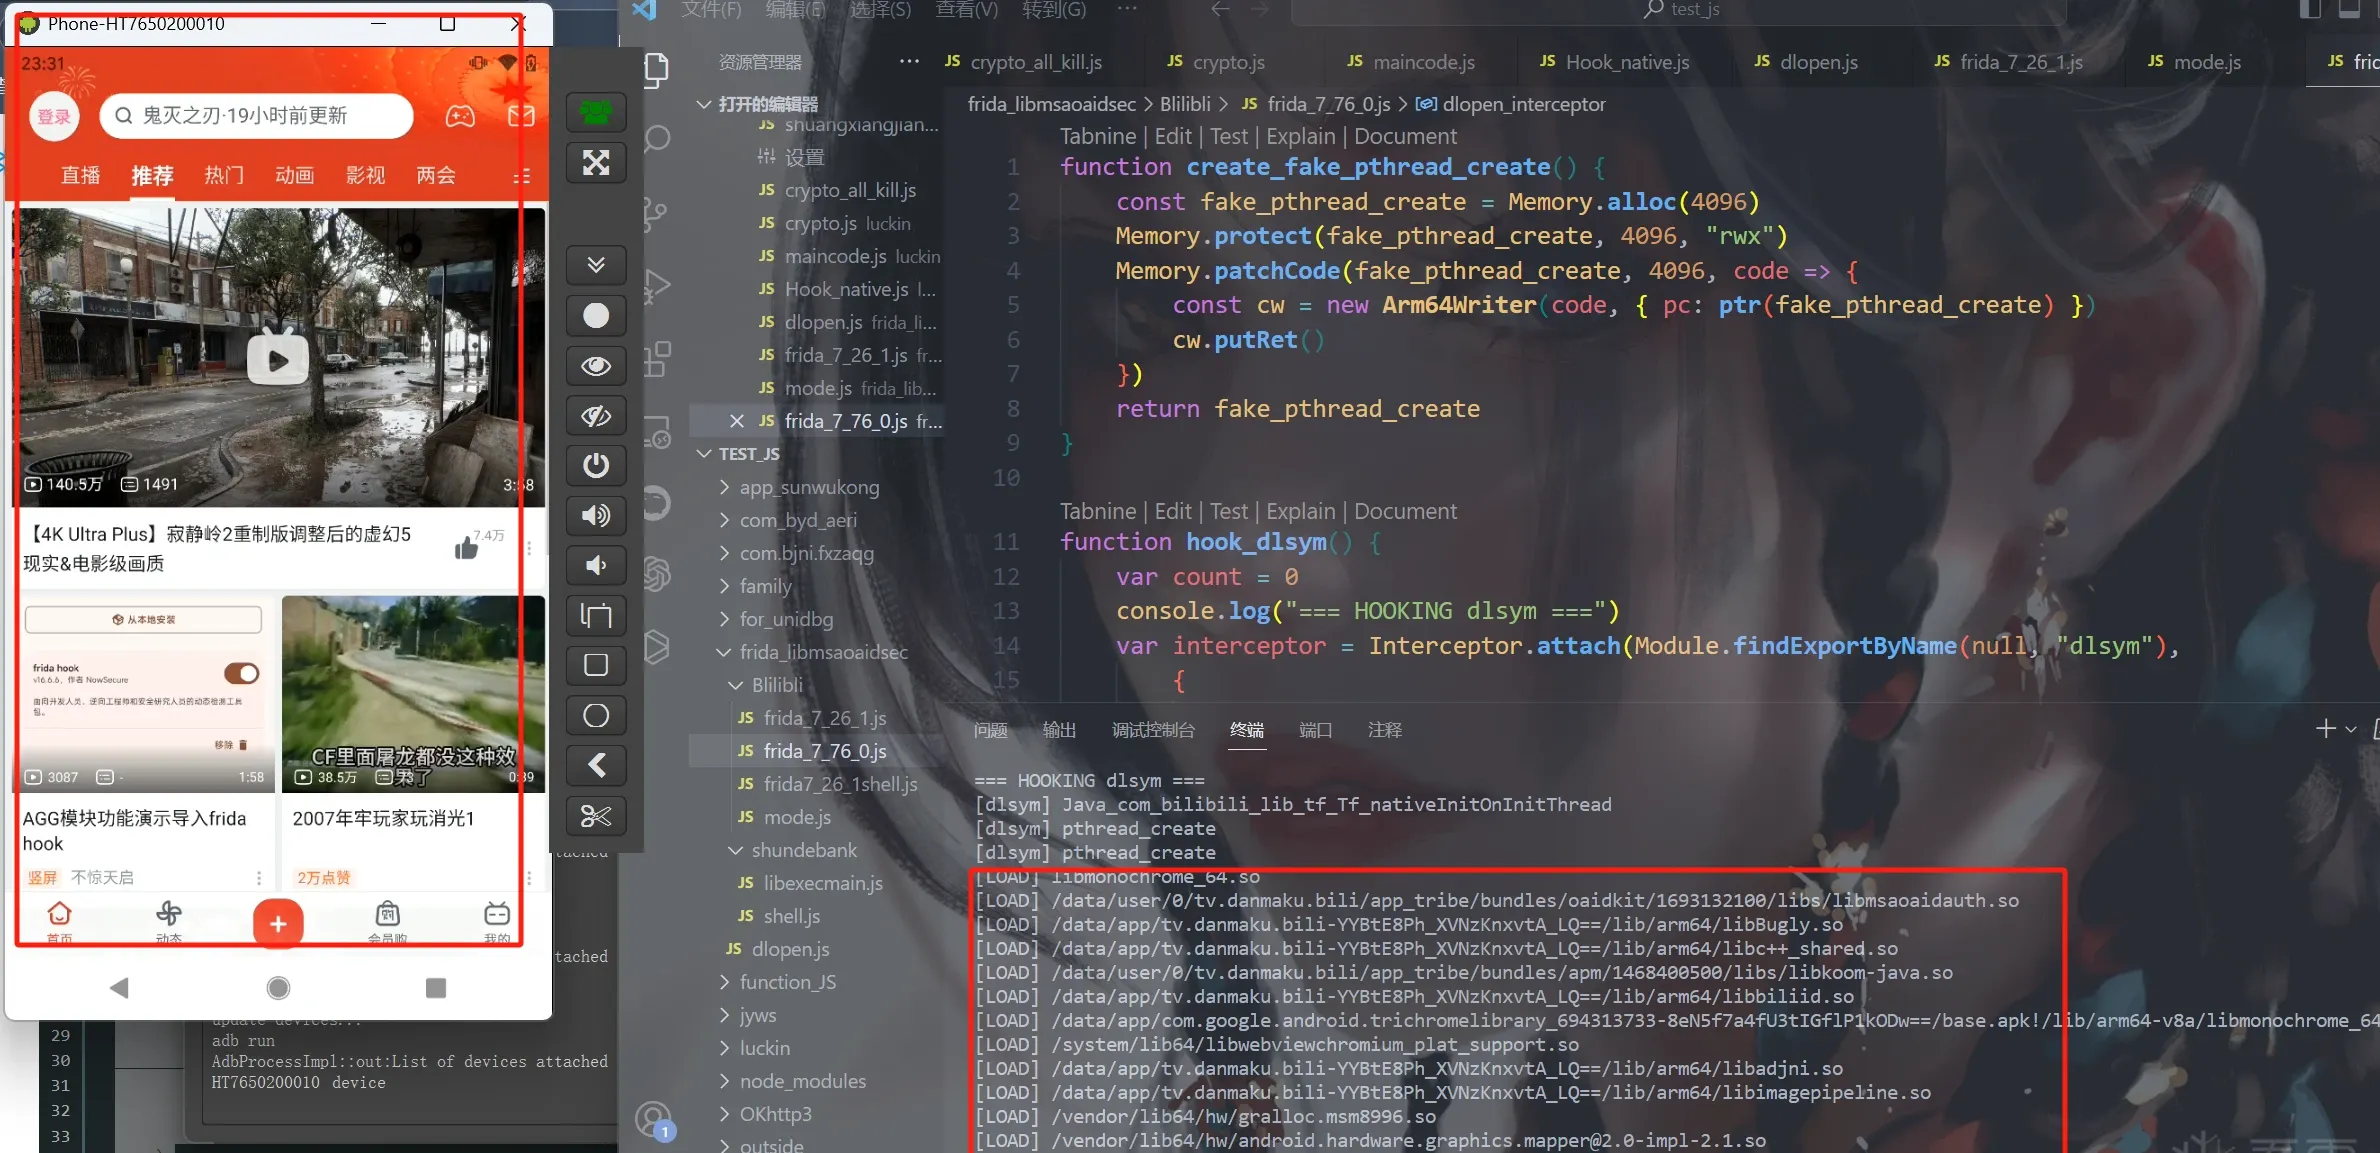The height and width of the screenshot is (1153, 2380).
Task: Tap 动态 in Bilibili bottom navigation
Action: [169, 922]
